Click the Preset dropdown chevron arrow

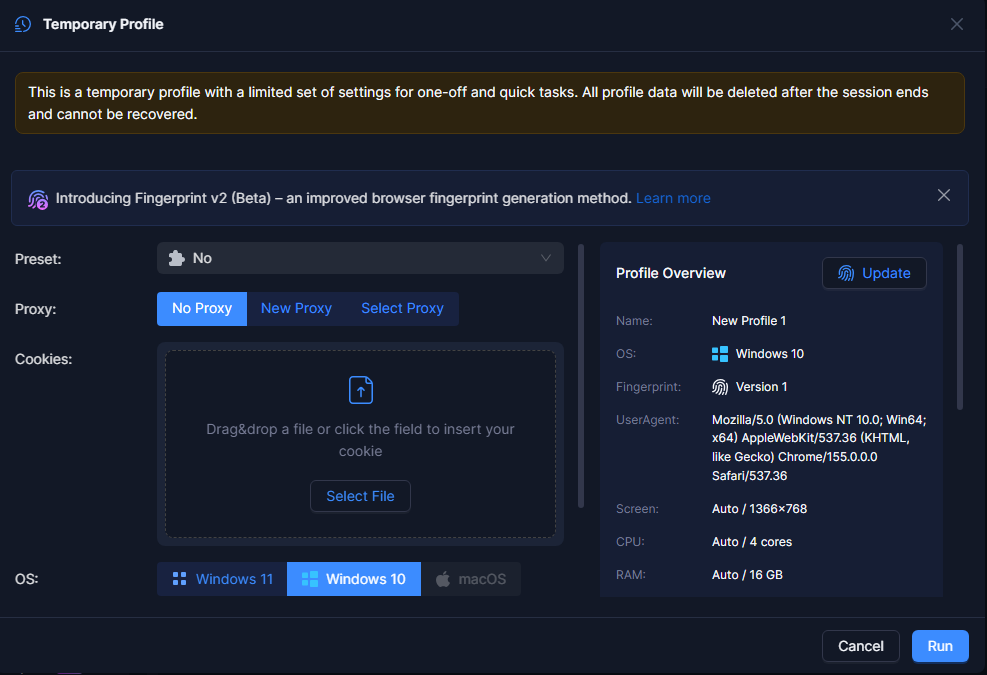coord(546,258)
